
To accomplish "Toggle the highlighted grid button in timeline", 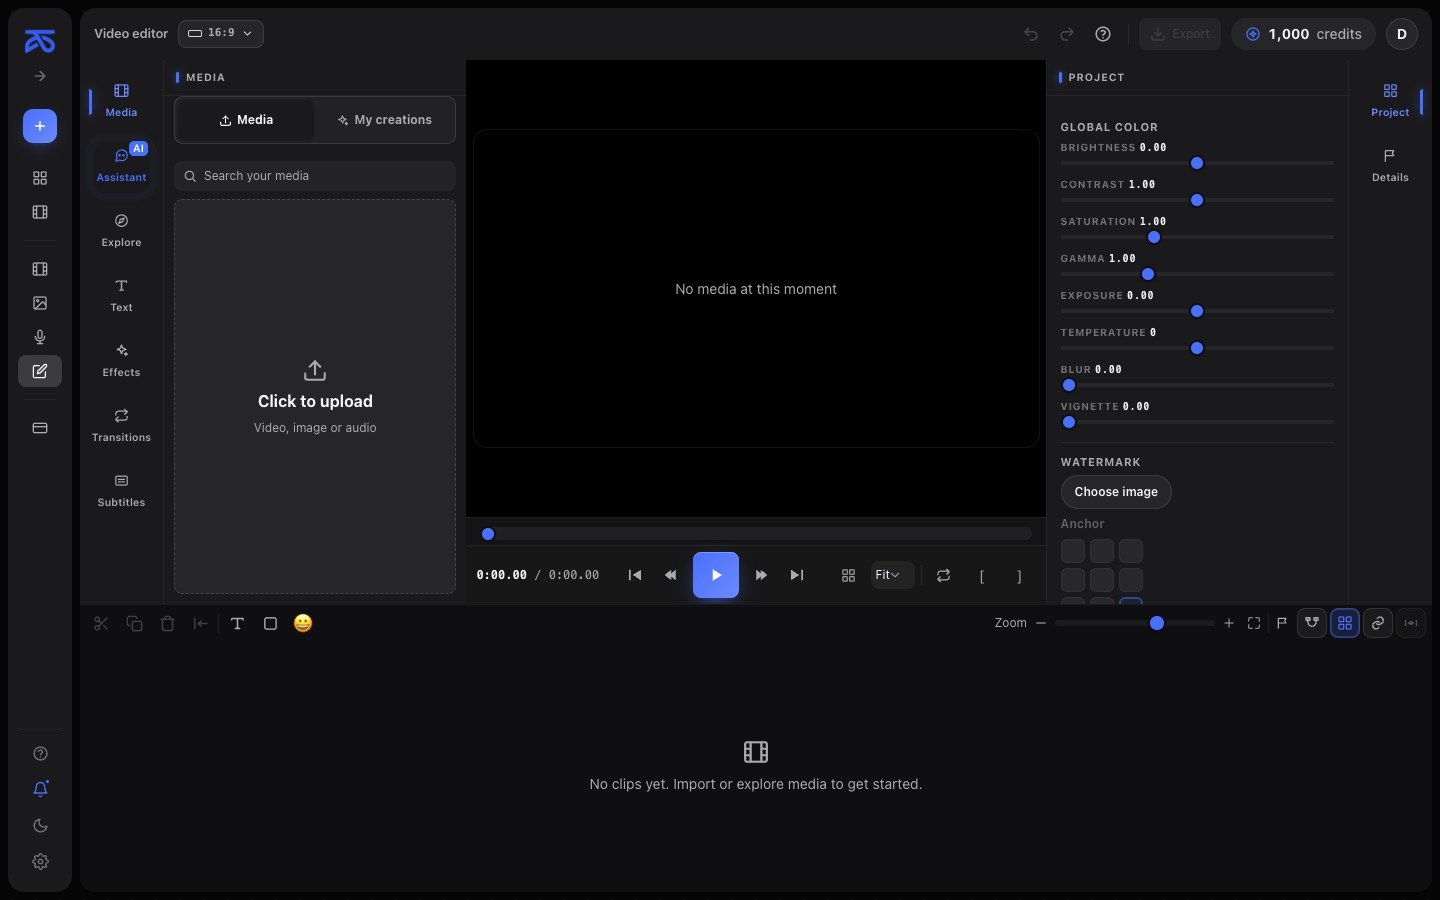I will 1345,623.
